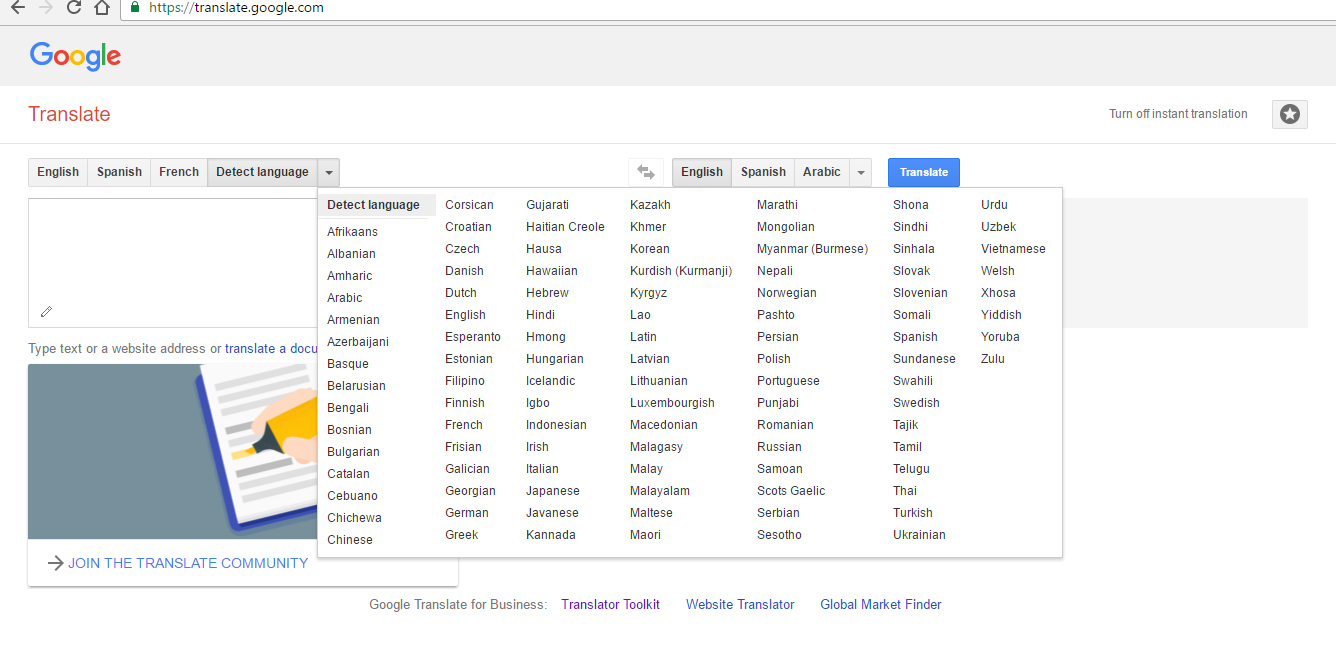Switch source language to Spanish tab
The image size is (1336, 649).
(118, 172)
